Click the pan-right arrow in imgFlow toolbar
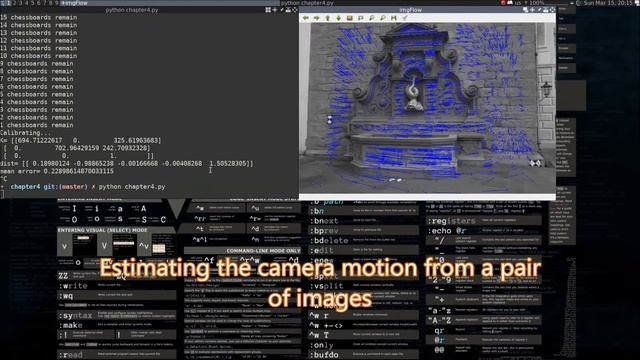This screenshot has height=360, width=640. (x=317, y=18)
